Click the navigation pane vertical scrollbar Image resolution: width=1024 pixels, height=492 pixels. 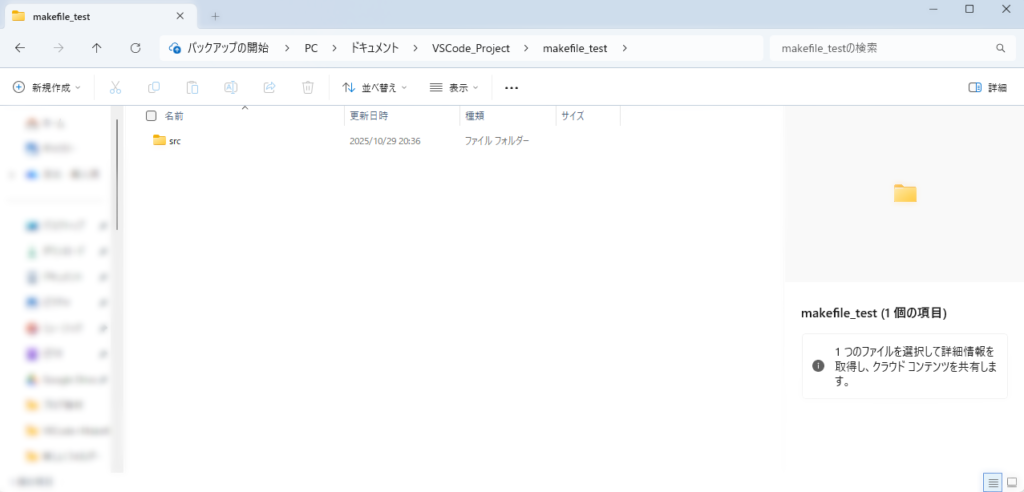click(x=118, y=170)
